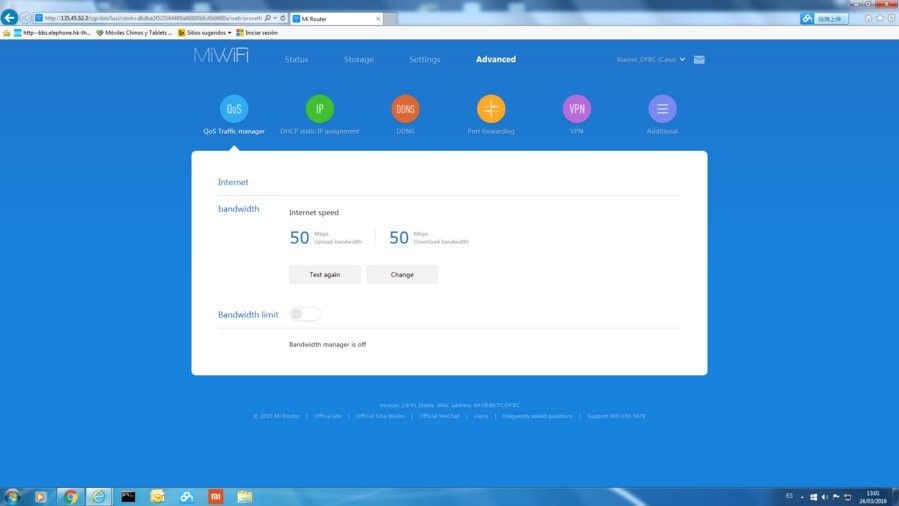Click the MiWiFi logo

click(x=221, y=56)
